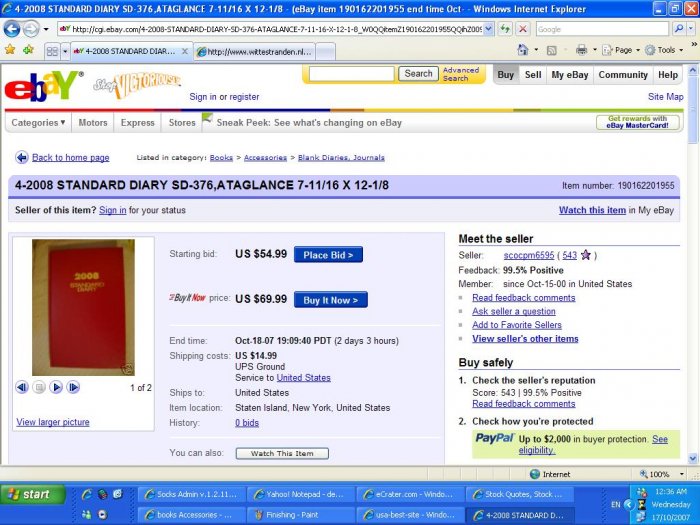This screenshot has height=525, width=700.
Task: Click the PayPal logo in buyer protection
Action: point(494,438)
